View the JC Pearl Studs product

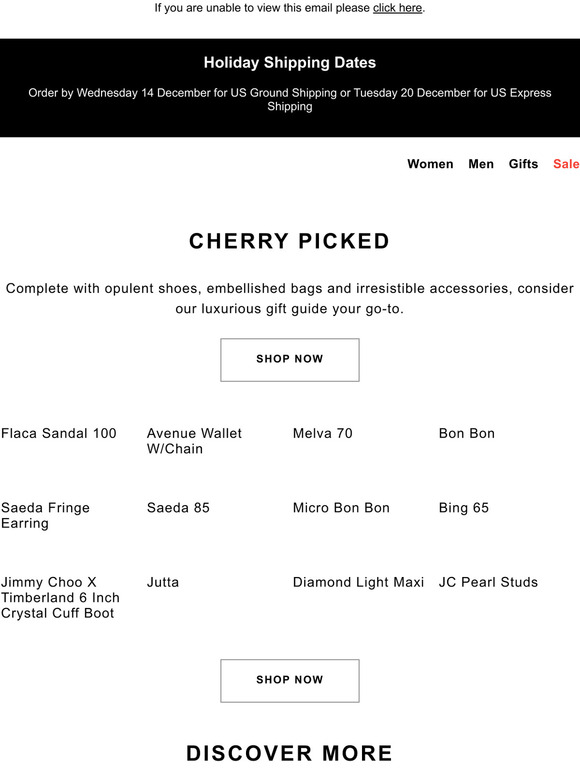pyautogui.click(x=488, y=582)
